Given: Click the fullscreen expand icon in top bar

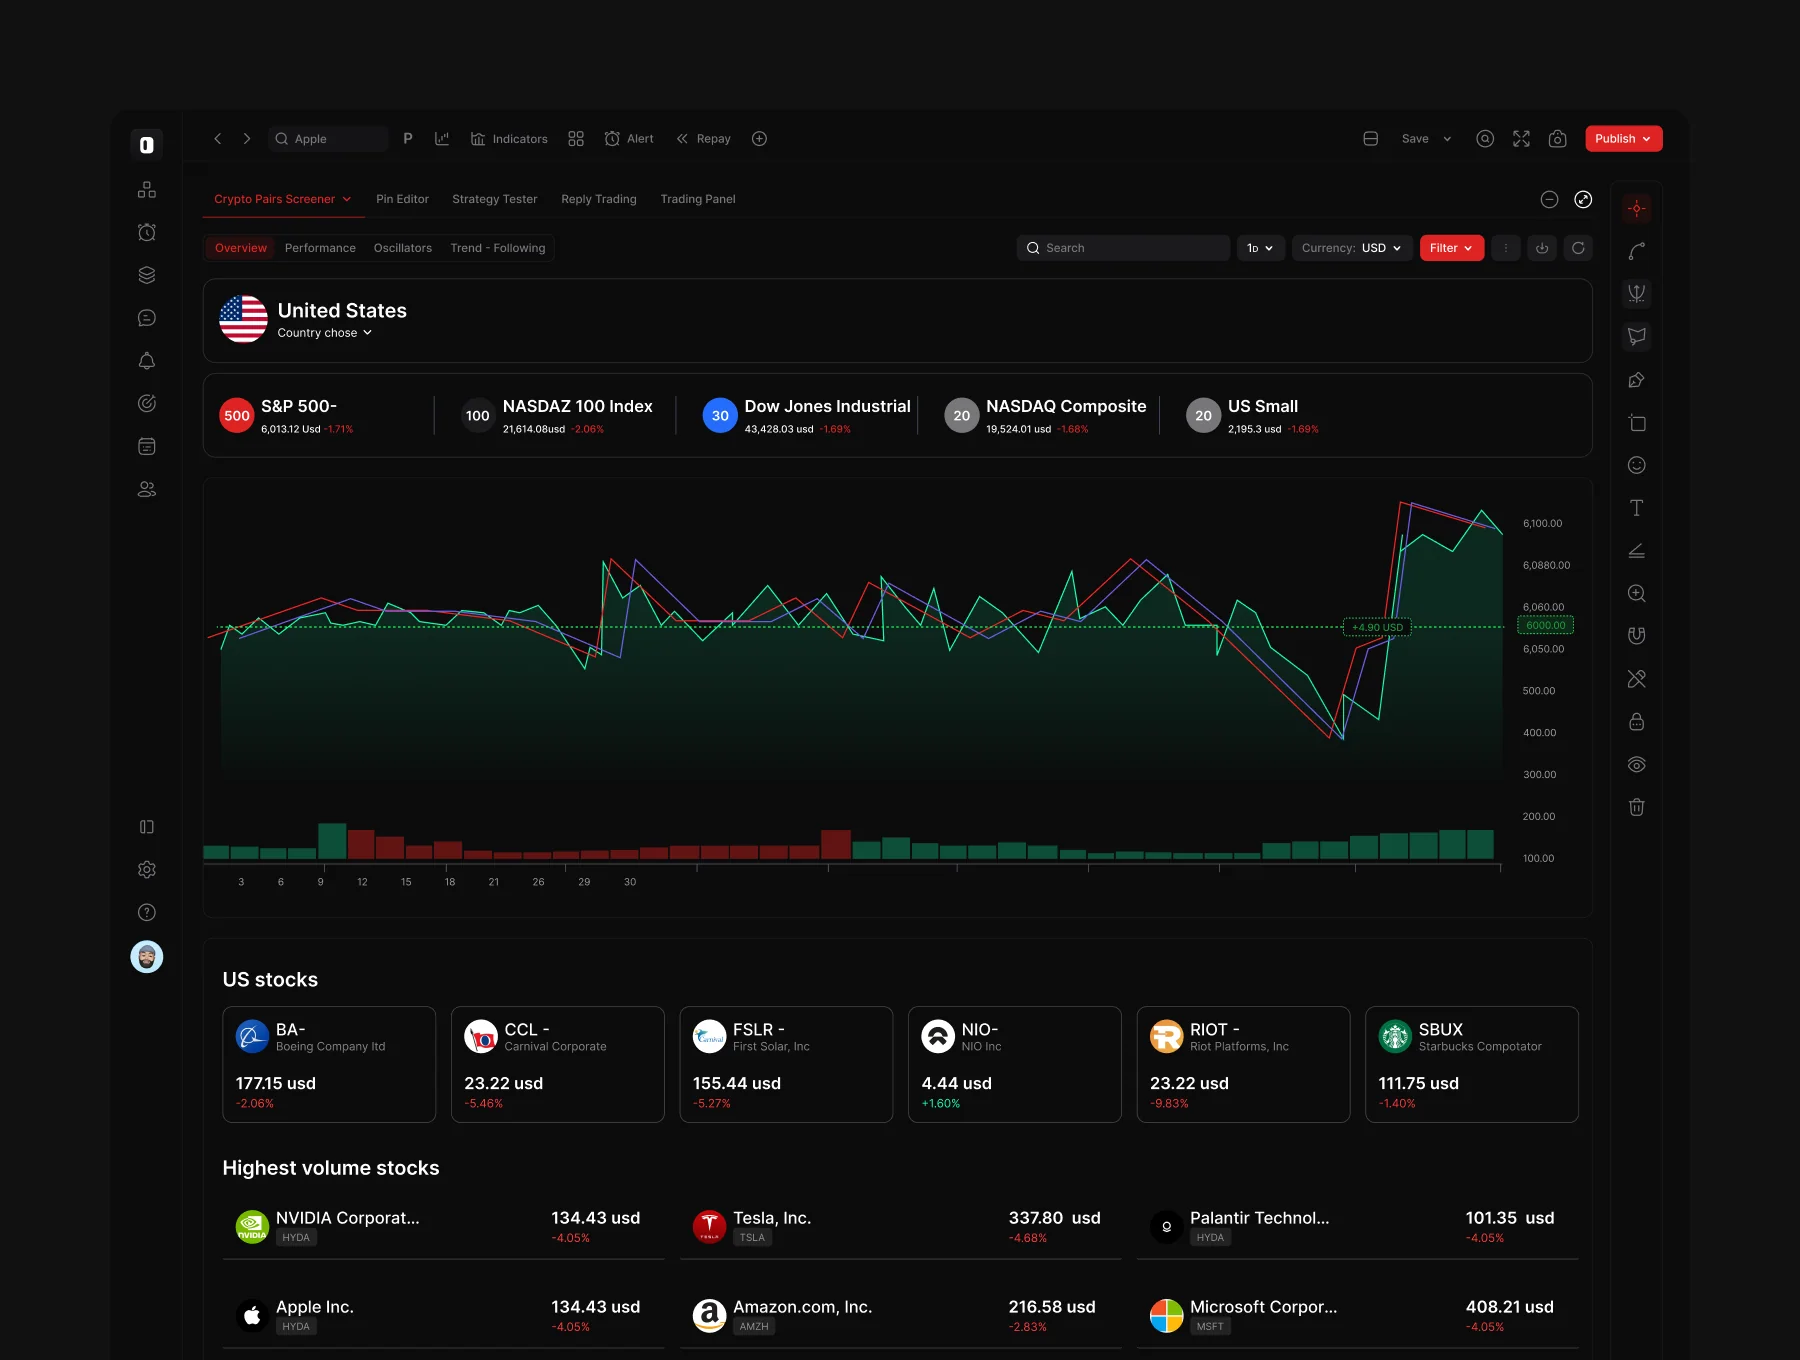Looking at the screenshot, I should [1522, 139].
